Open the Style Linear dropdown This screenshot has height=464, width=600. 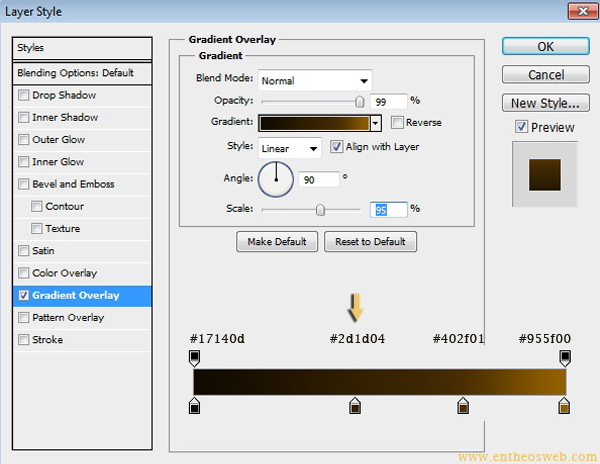289,148
